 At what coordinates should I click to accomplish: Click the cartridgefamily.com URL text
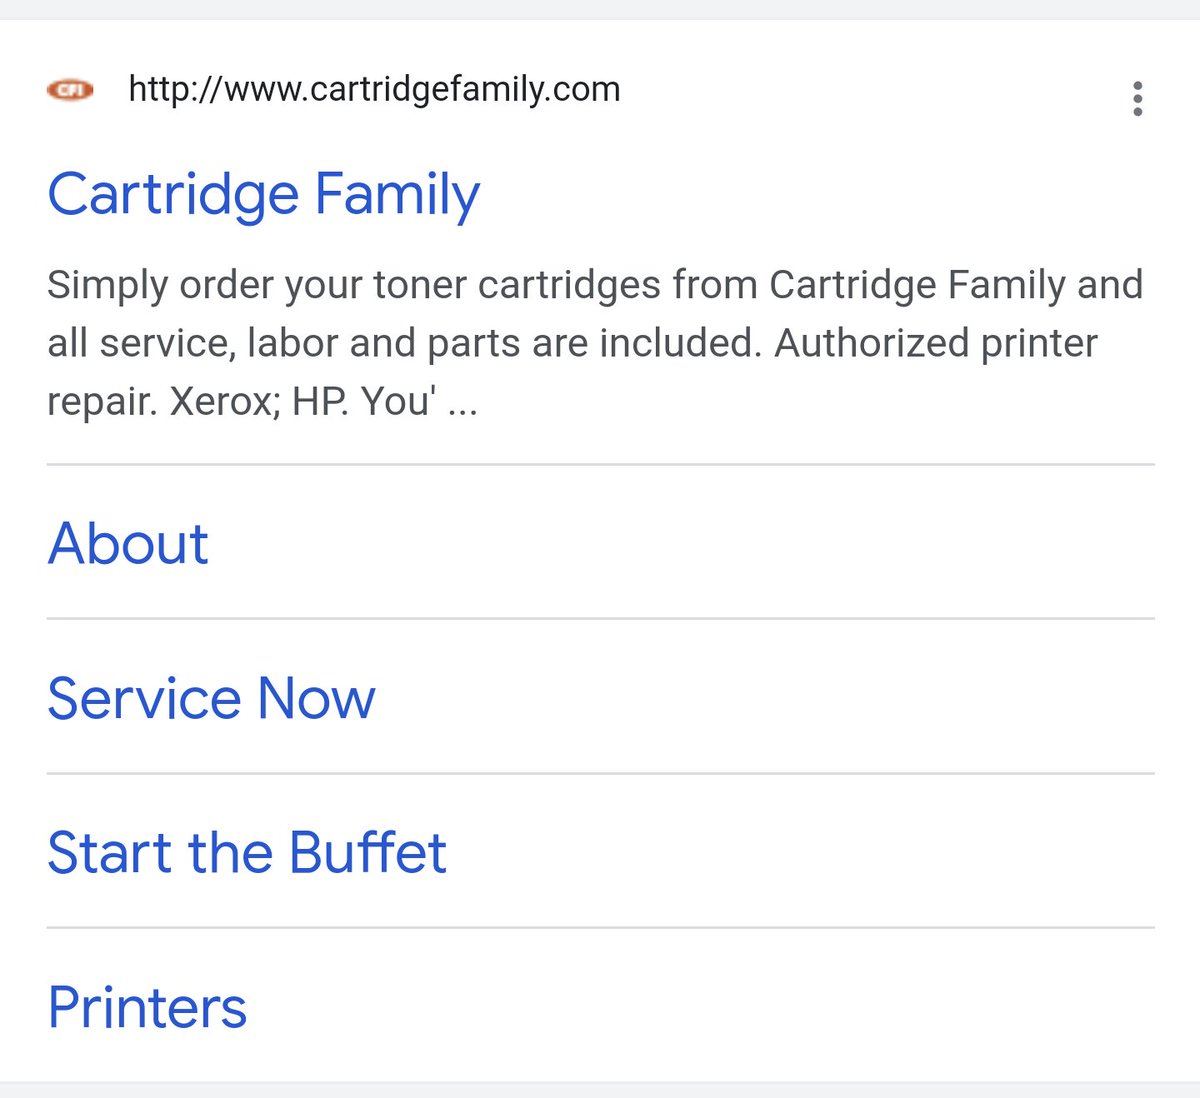[x=374, y=89]
